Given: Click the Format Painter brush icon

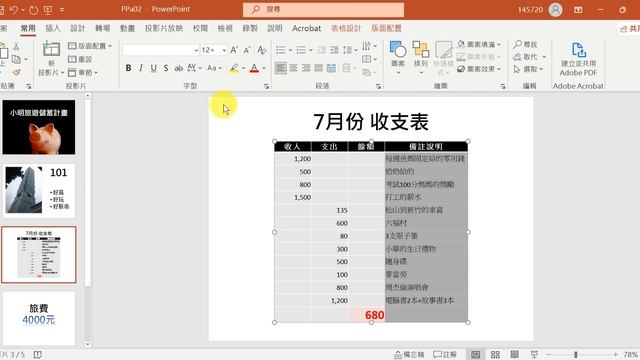Looking at the screenshot, I should coord(16,72).
